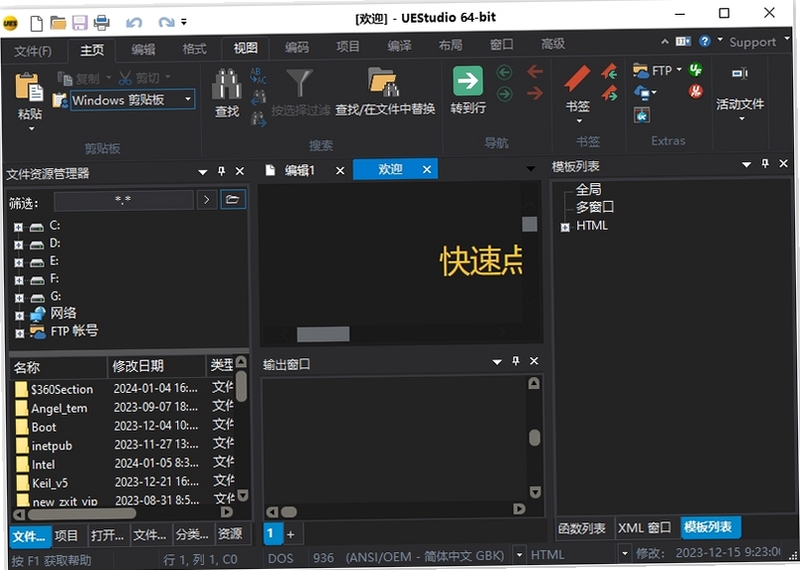Image resolution: width=800 pixels, height=570 pixels.
Task: Switch to the 视图 ribbon tab
Action: click(x=245, y=48)
